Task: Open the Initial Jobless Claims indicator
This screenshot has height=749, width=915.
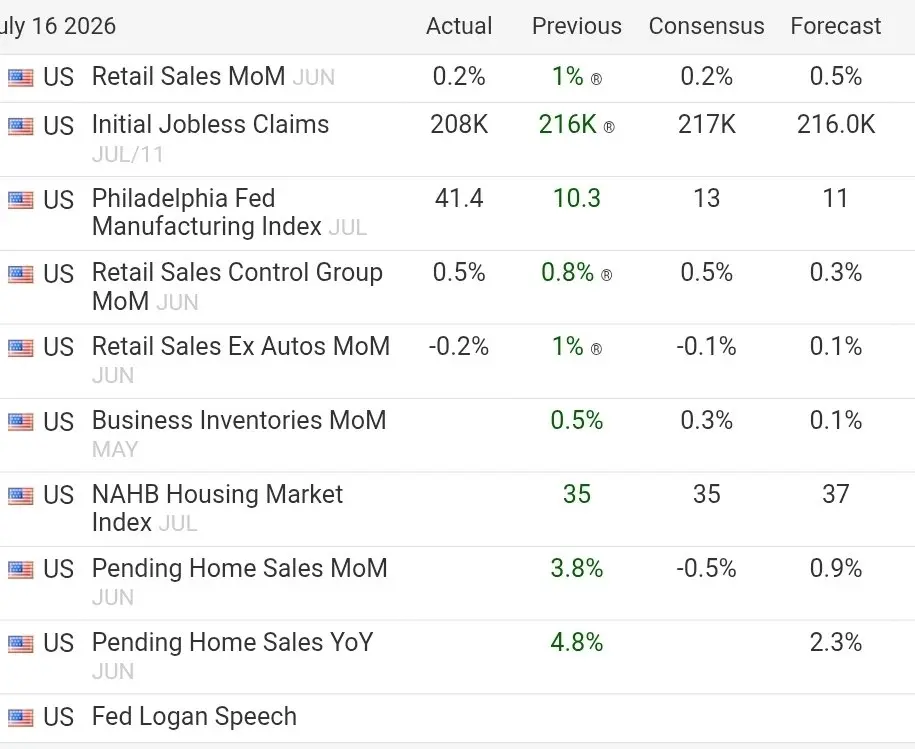Action: coord(210,124)
